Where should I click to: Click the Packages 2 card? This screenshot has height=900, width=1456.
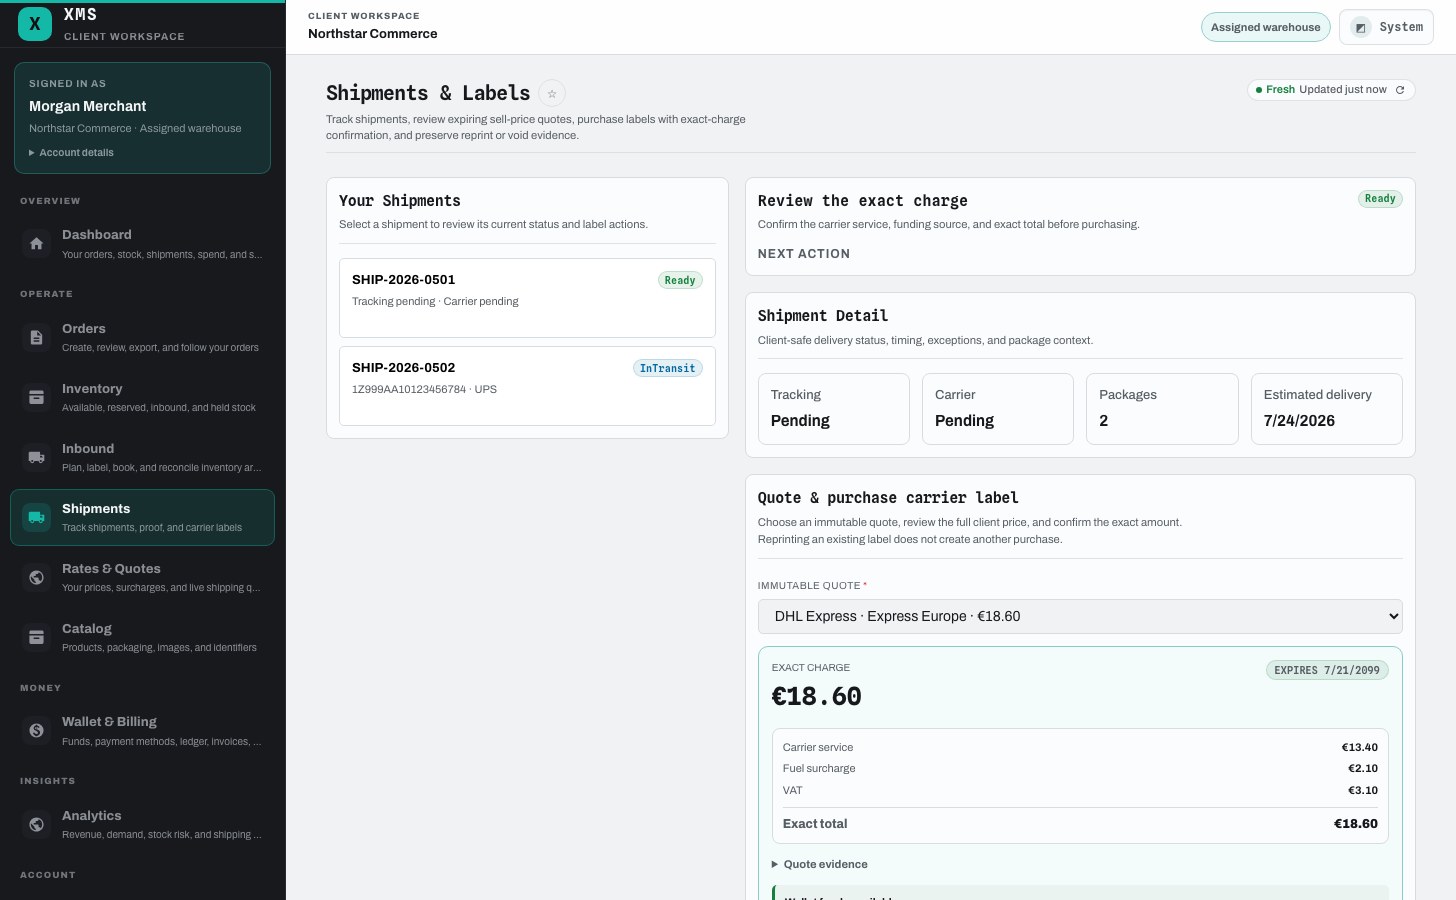[1162, 409]
